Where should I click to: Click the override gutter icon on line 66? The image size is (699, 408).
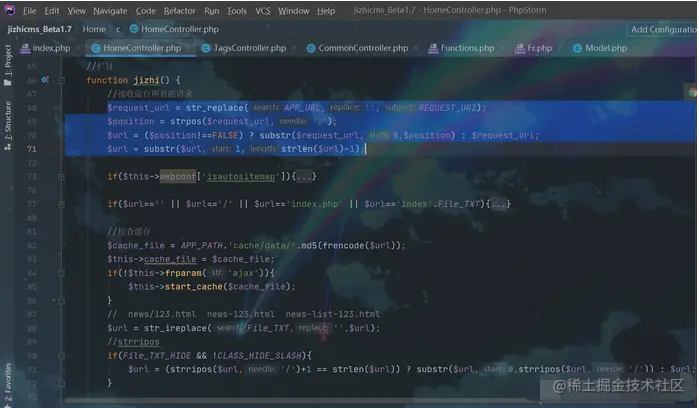[45, 80]
